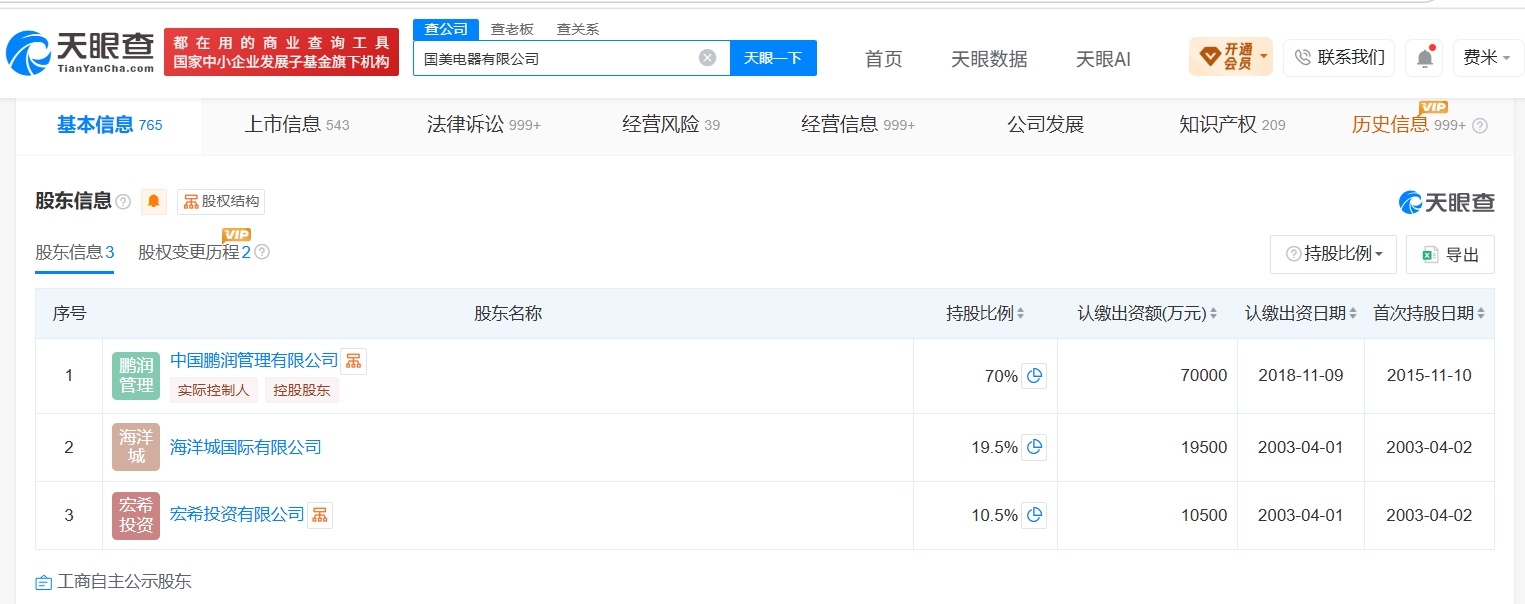This screenshot has width=1525, height=604.
Task: Switch to 基本信息 tab
Action: pyautogui.click(x=109, y=125)
